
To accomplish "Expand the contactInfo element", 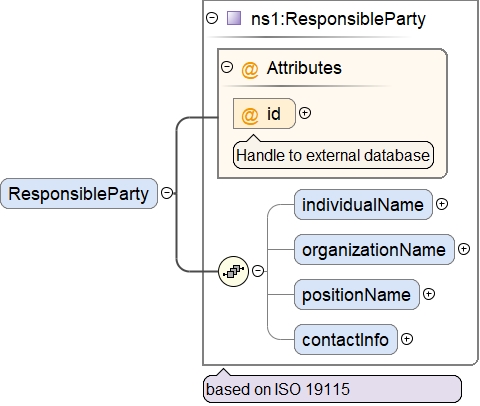I will point(407,339).
